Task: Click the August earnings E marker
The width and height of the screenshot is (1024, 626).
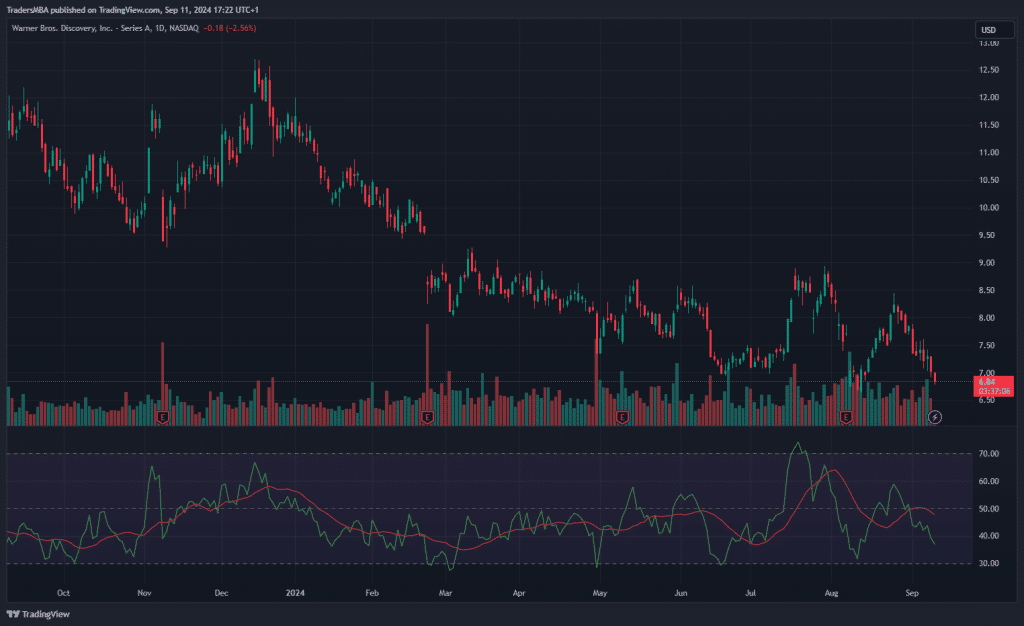Action: pos(846,415)
